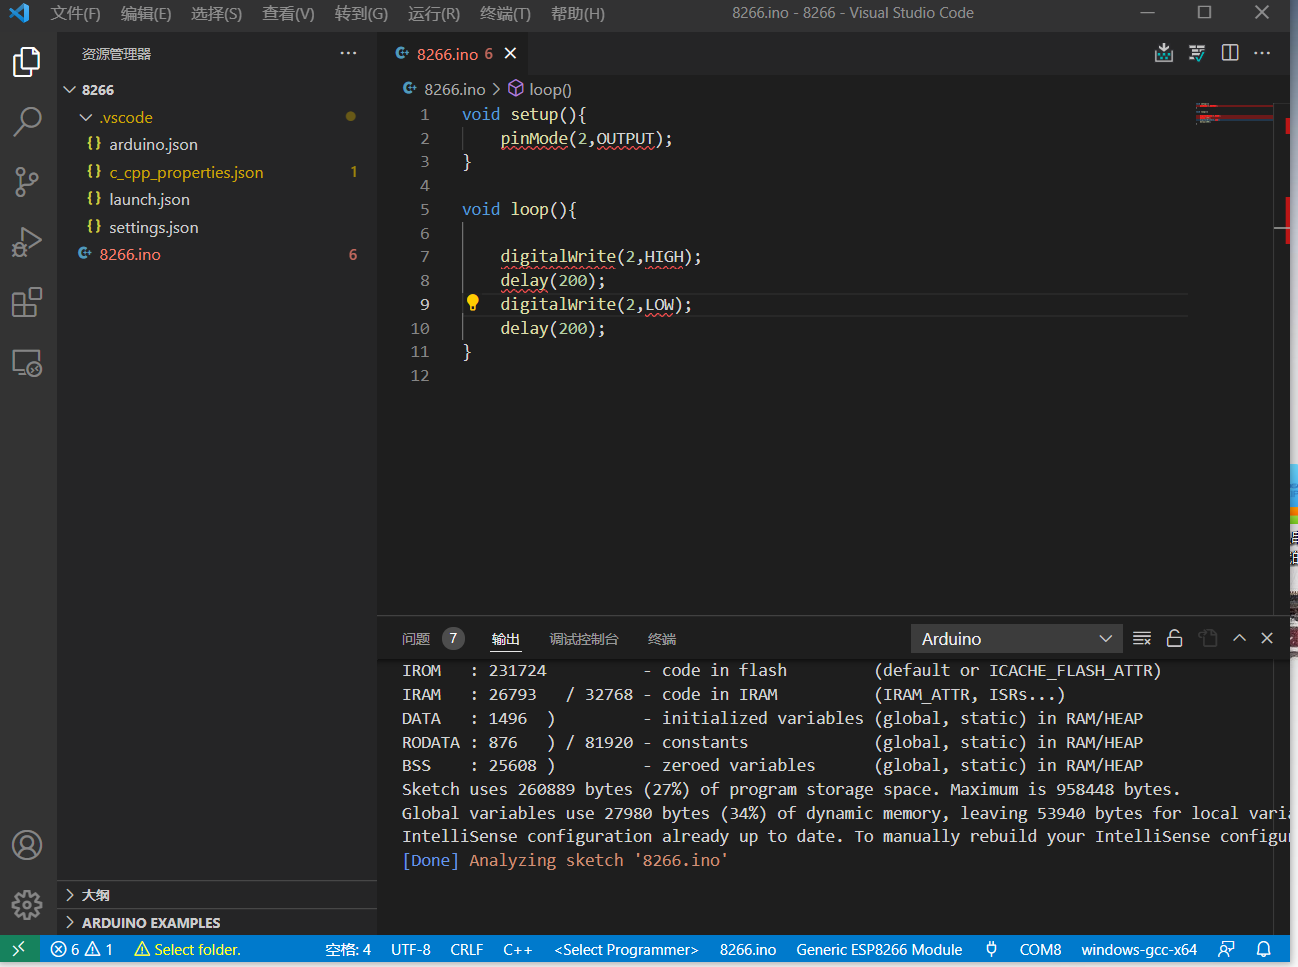Maximize the output panel size
1298x967 pixels.
[1239, 638]
